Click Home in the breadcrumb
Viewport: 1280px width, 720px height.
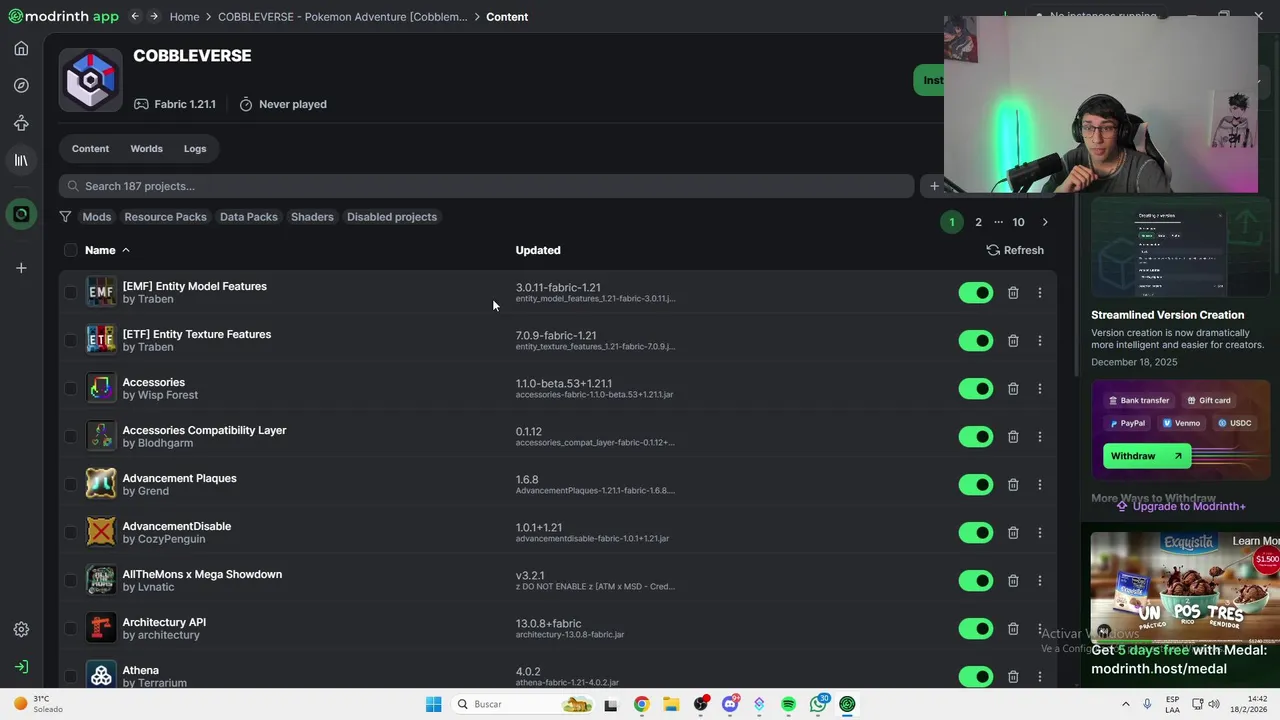[x=184, y=16]
